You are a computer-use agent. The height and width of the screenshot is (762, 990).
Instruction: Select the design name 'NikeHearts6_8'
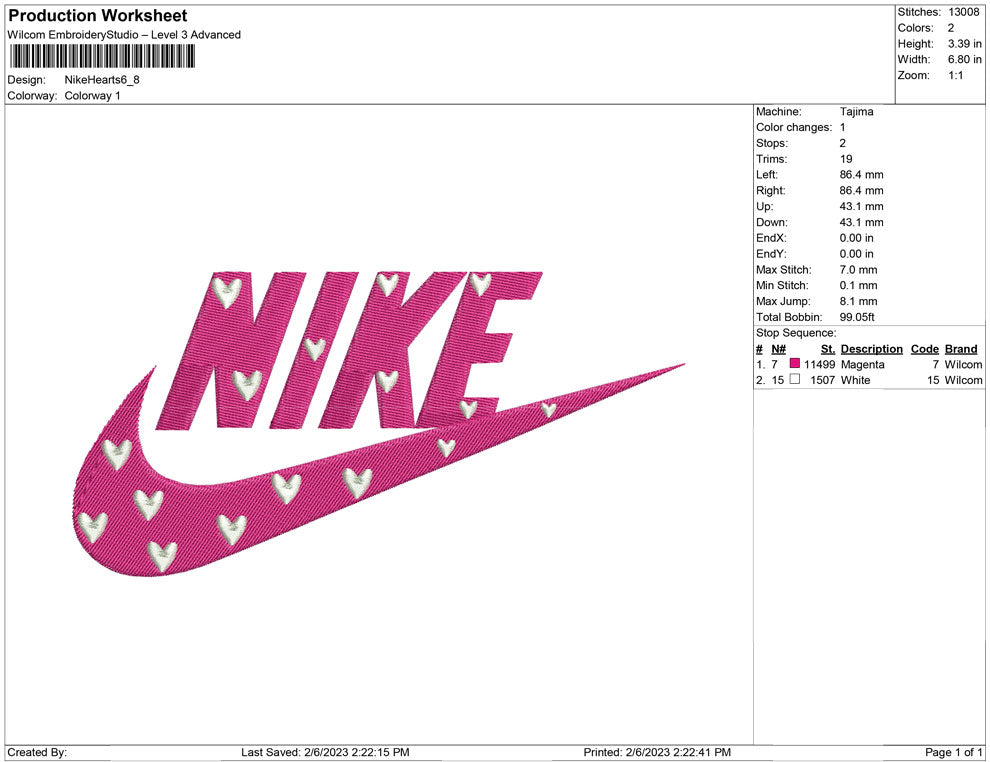(102, 80)
